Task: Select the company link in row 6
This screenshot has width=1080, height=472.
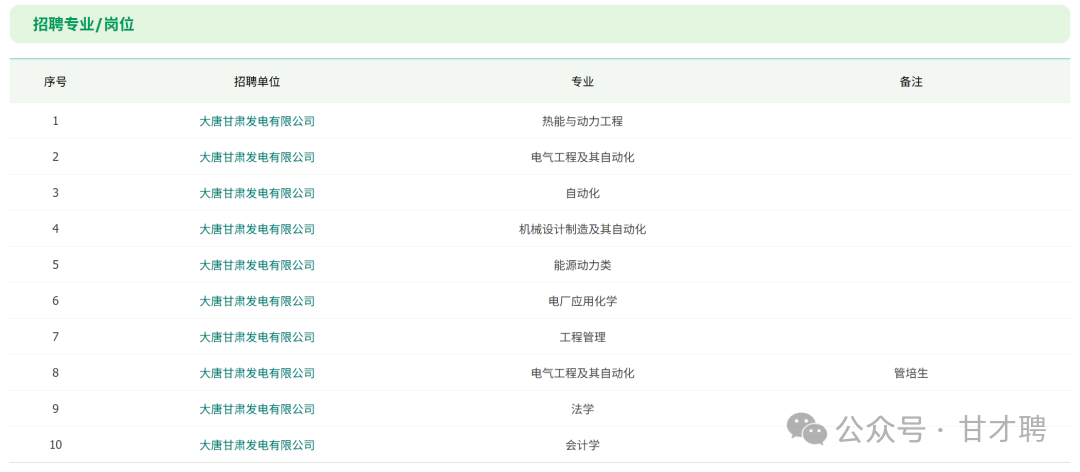Action: [x=257, y=301]
